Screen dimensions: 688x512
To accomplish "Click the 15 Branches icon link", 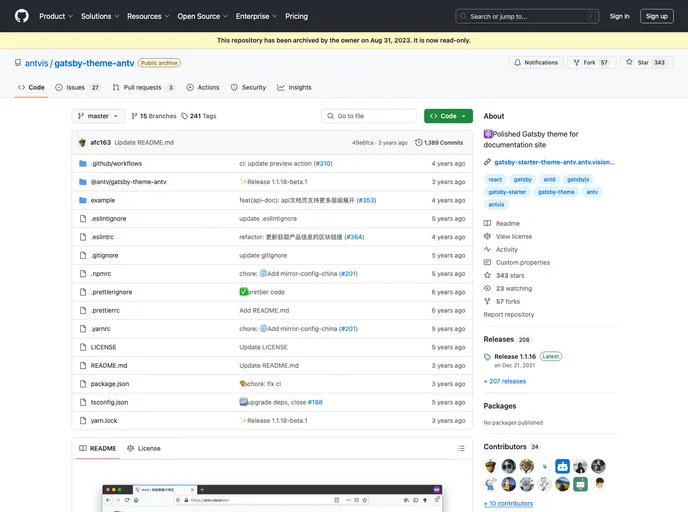I will click(x=135, y=116).
